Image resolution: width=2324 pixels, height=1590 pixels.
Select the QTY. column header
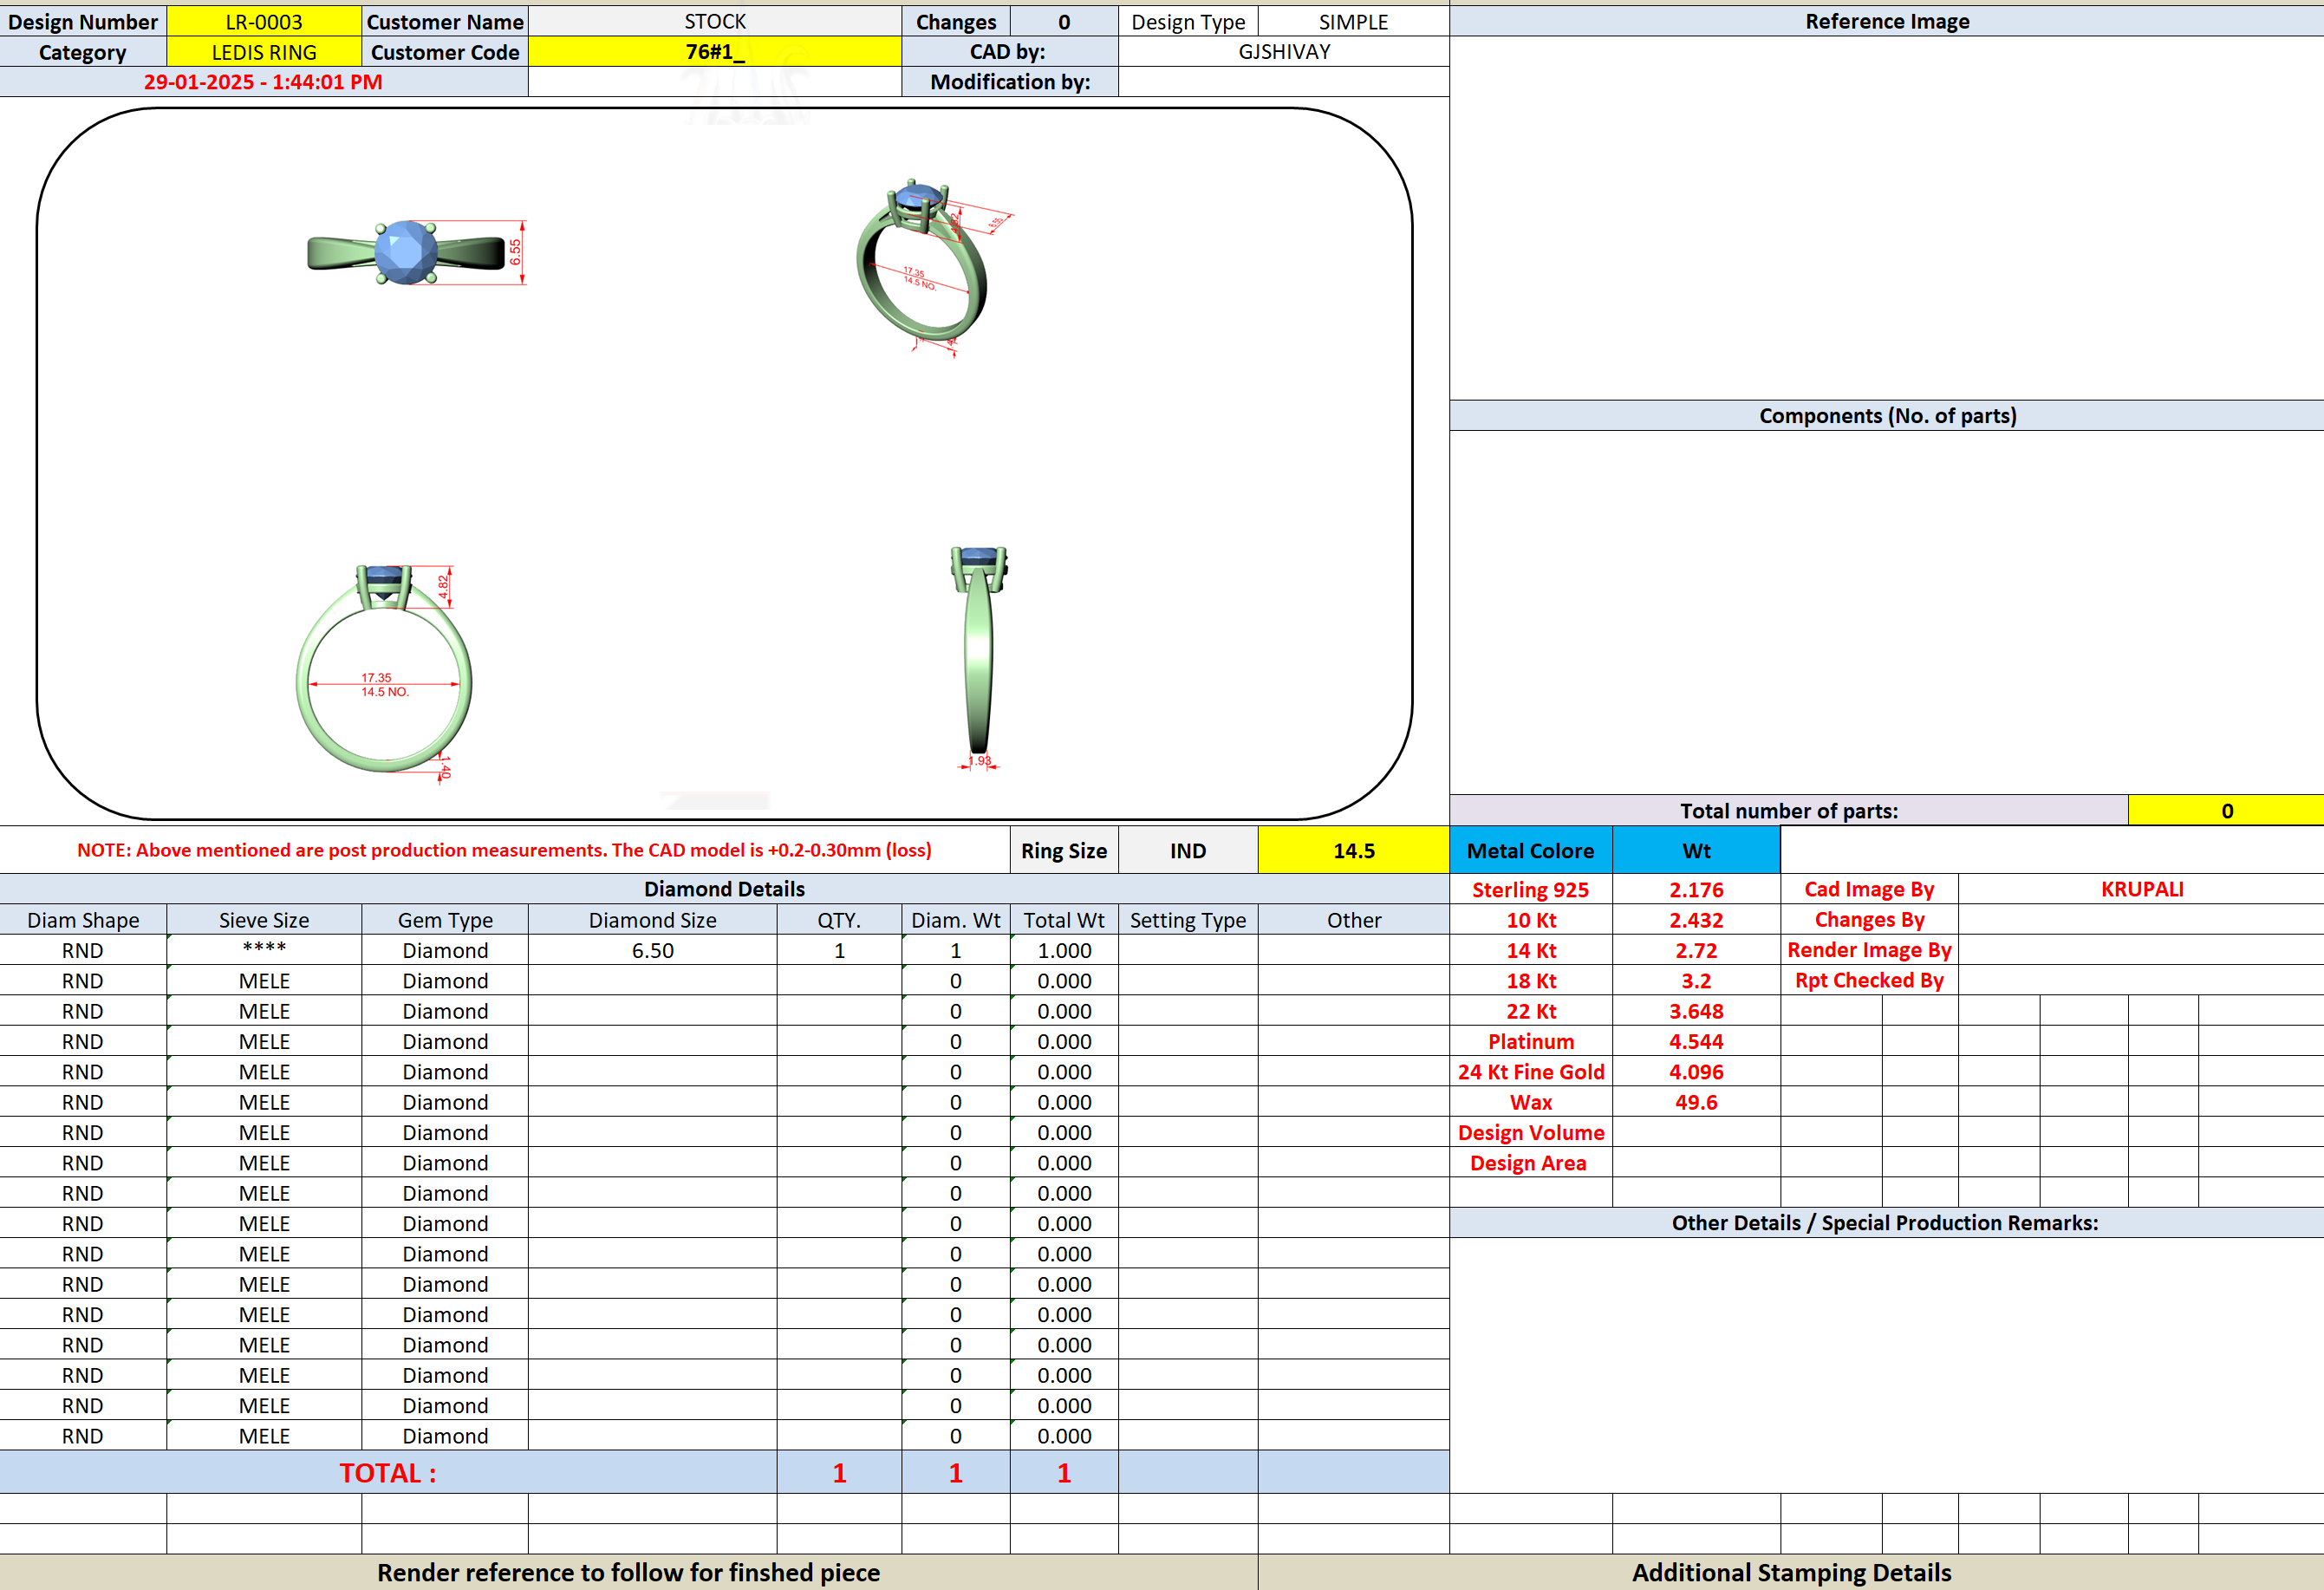pyautogui.click(x=839, y=920)
